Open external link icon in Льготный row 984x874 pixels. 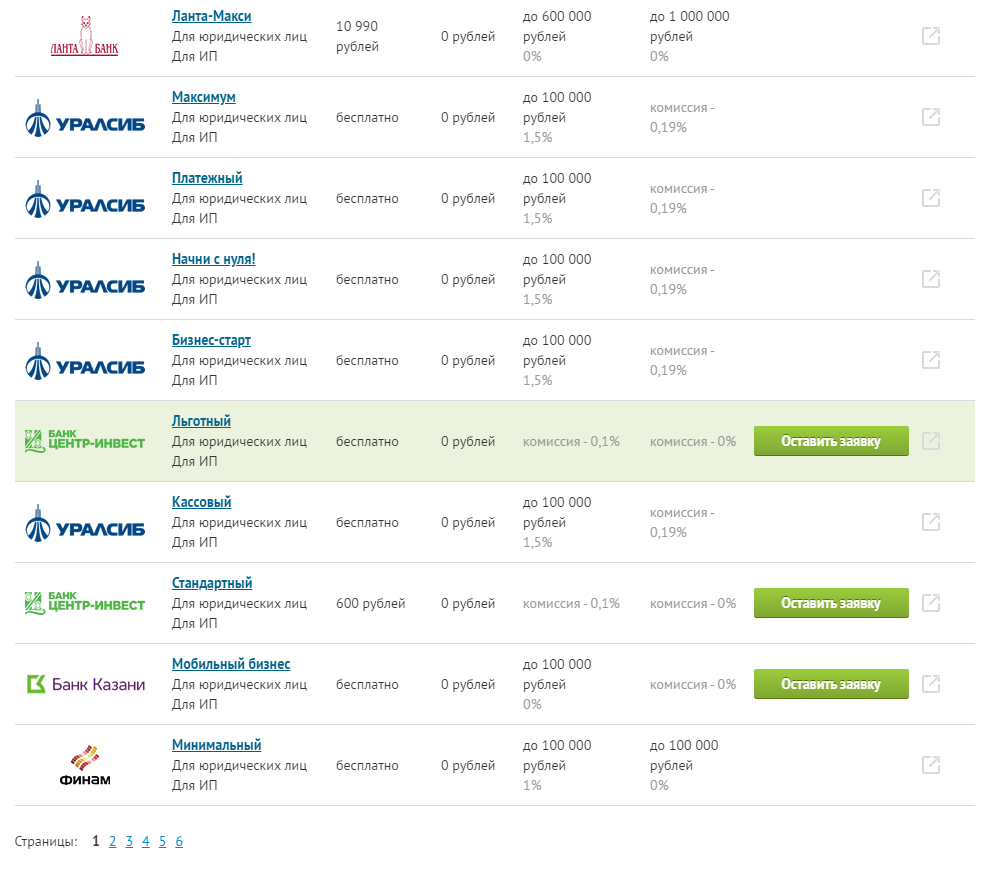931,440
